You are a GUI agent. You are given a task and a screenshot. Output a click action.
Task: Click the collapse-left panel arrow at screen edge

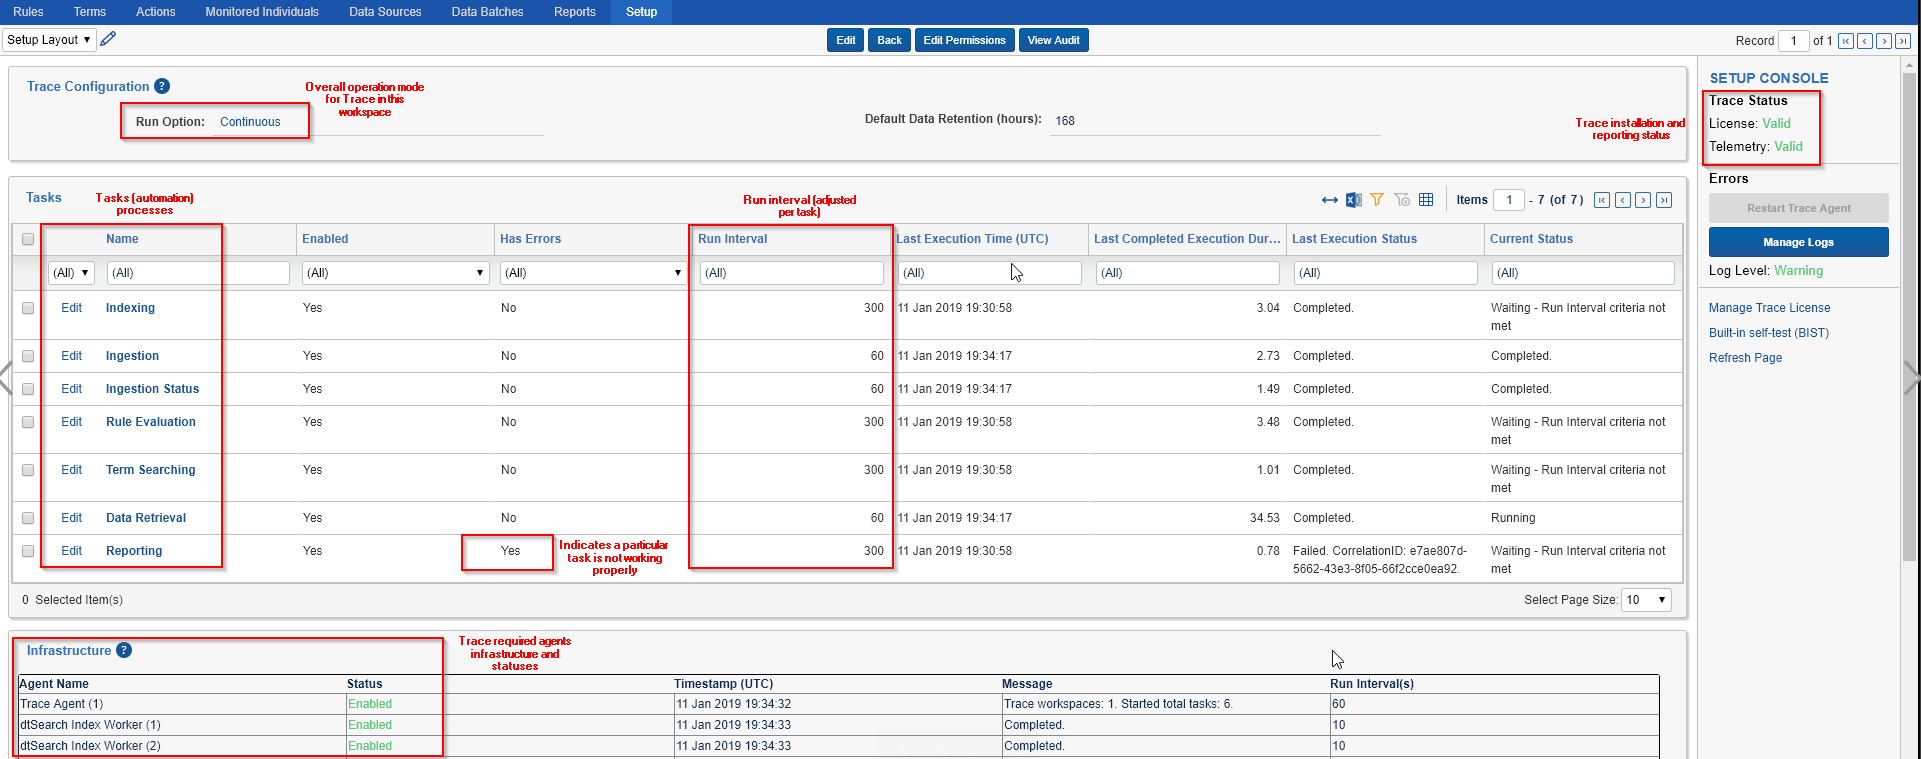(5, 379)
